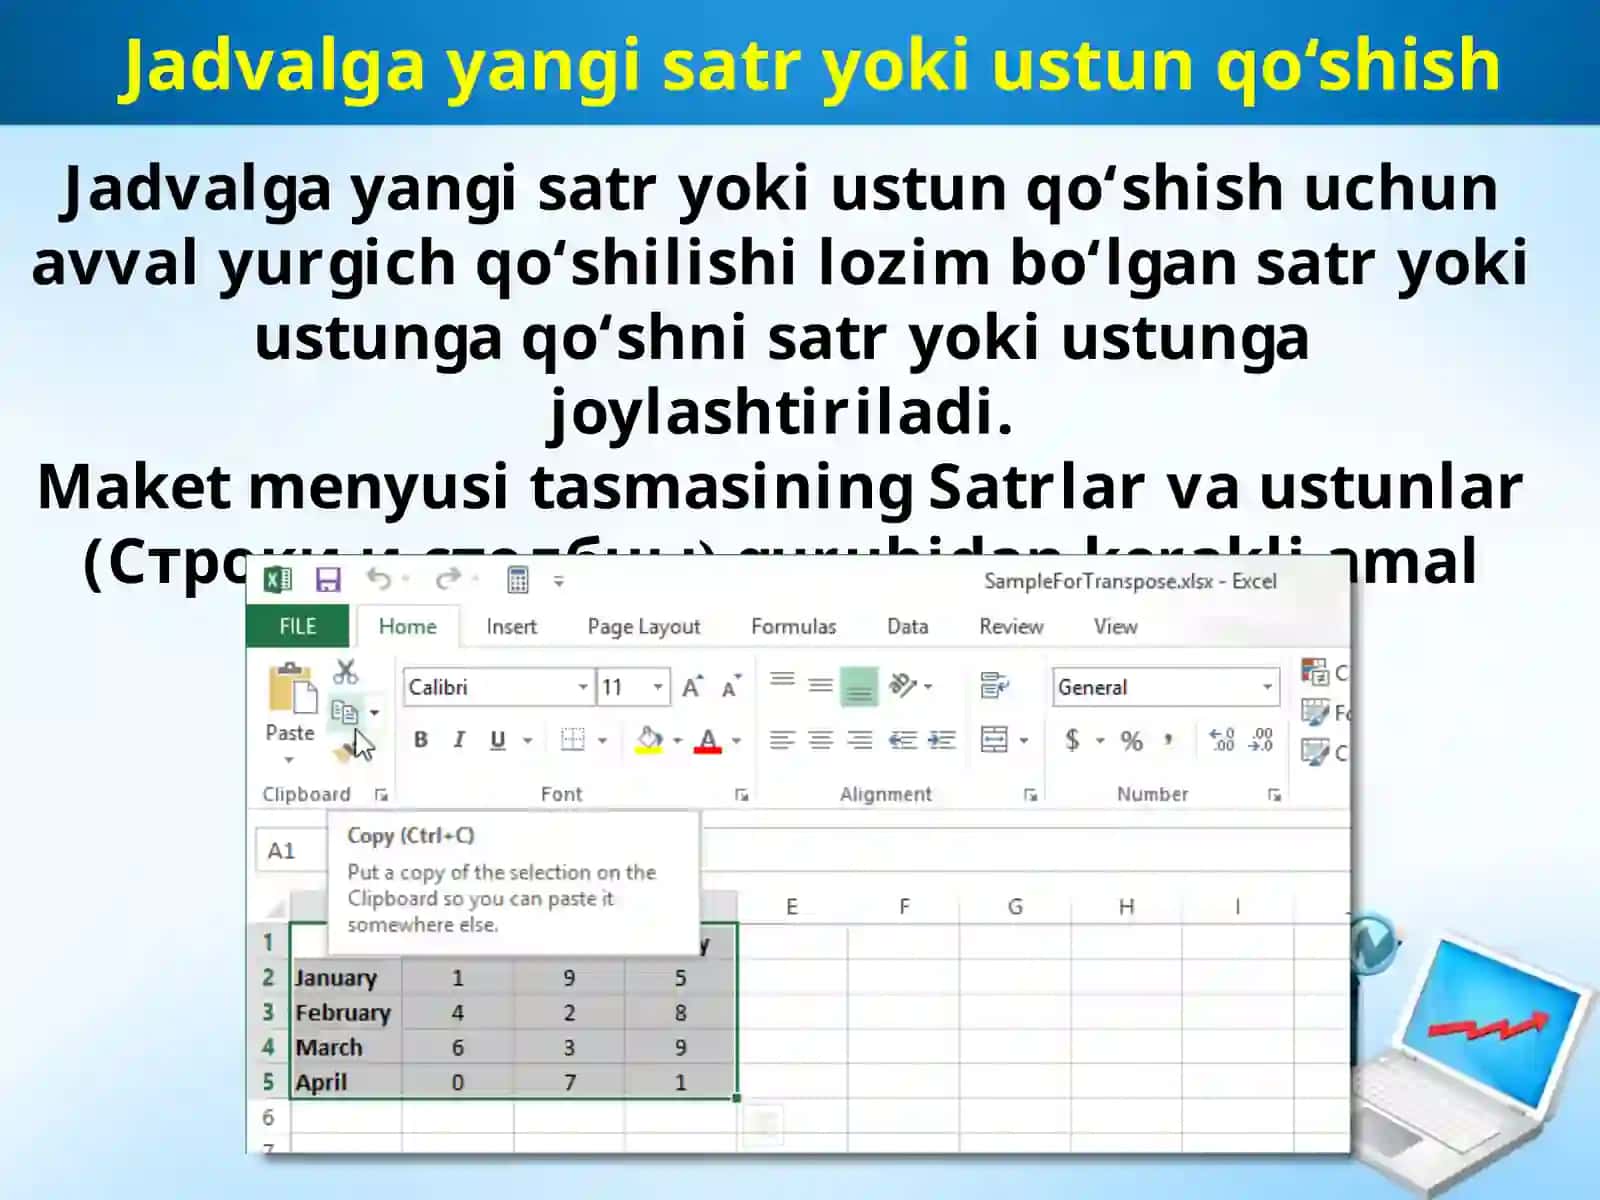The image size is (1600, 1200).
Task: Click the Percent Style icon
Action: (x=1131, y=741)
